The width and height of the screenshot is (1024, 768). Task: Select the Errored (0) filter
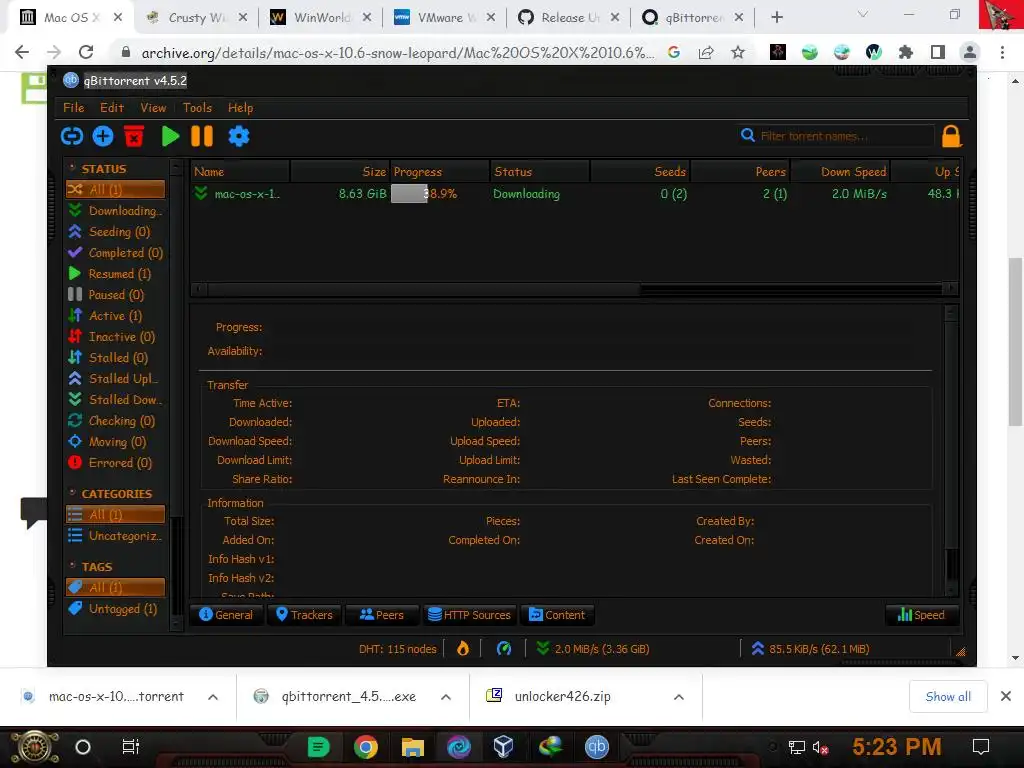[116, 462]
